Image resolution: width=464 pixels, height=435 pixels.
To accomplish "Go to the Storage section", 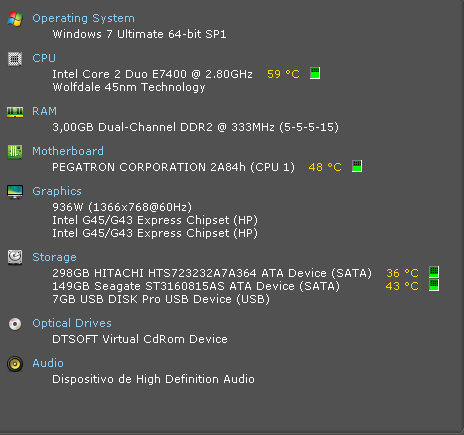I will [x=54, y=257].
